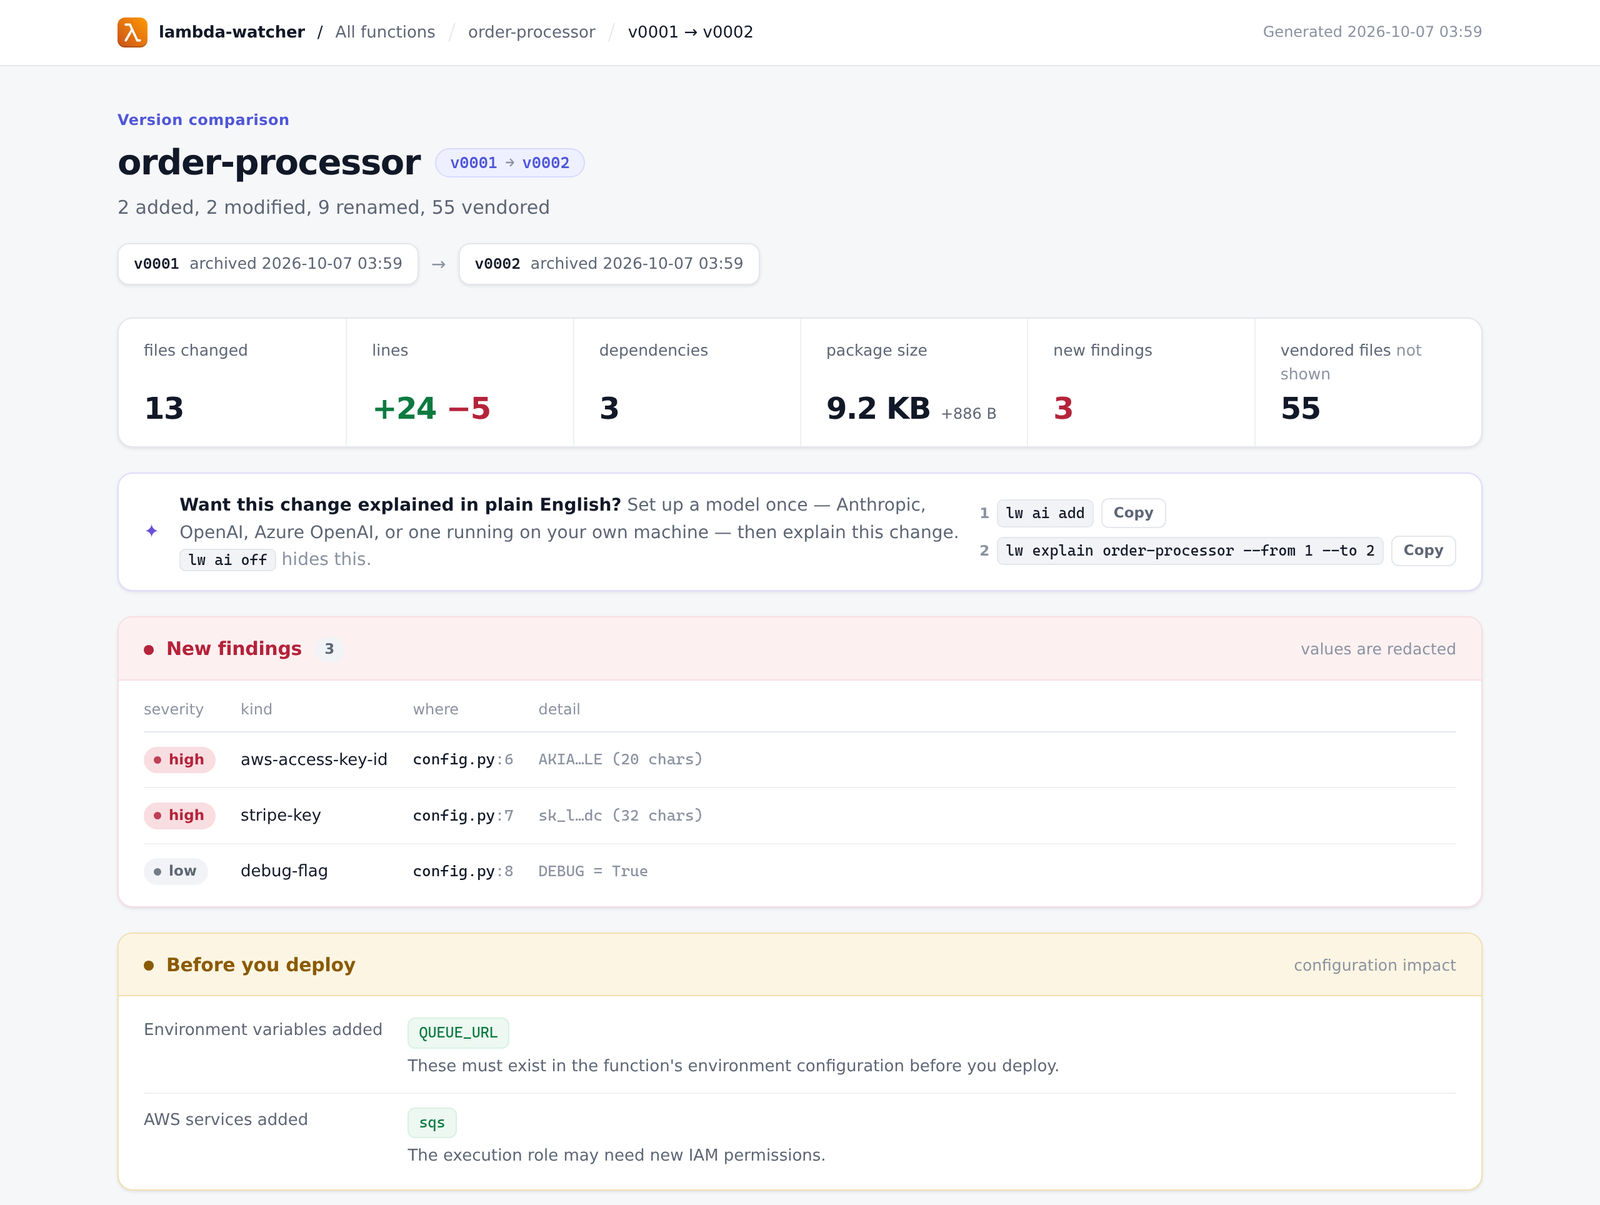Click the high severity badge for stripe-key
The width and height of the screenshot is (1600, 1205).
179,816
